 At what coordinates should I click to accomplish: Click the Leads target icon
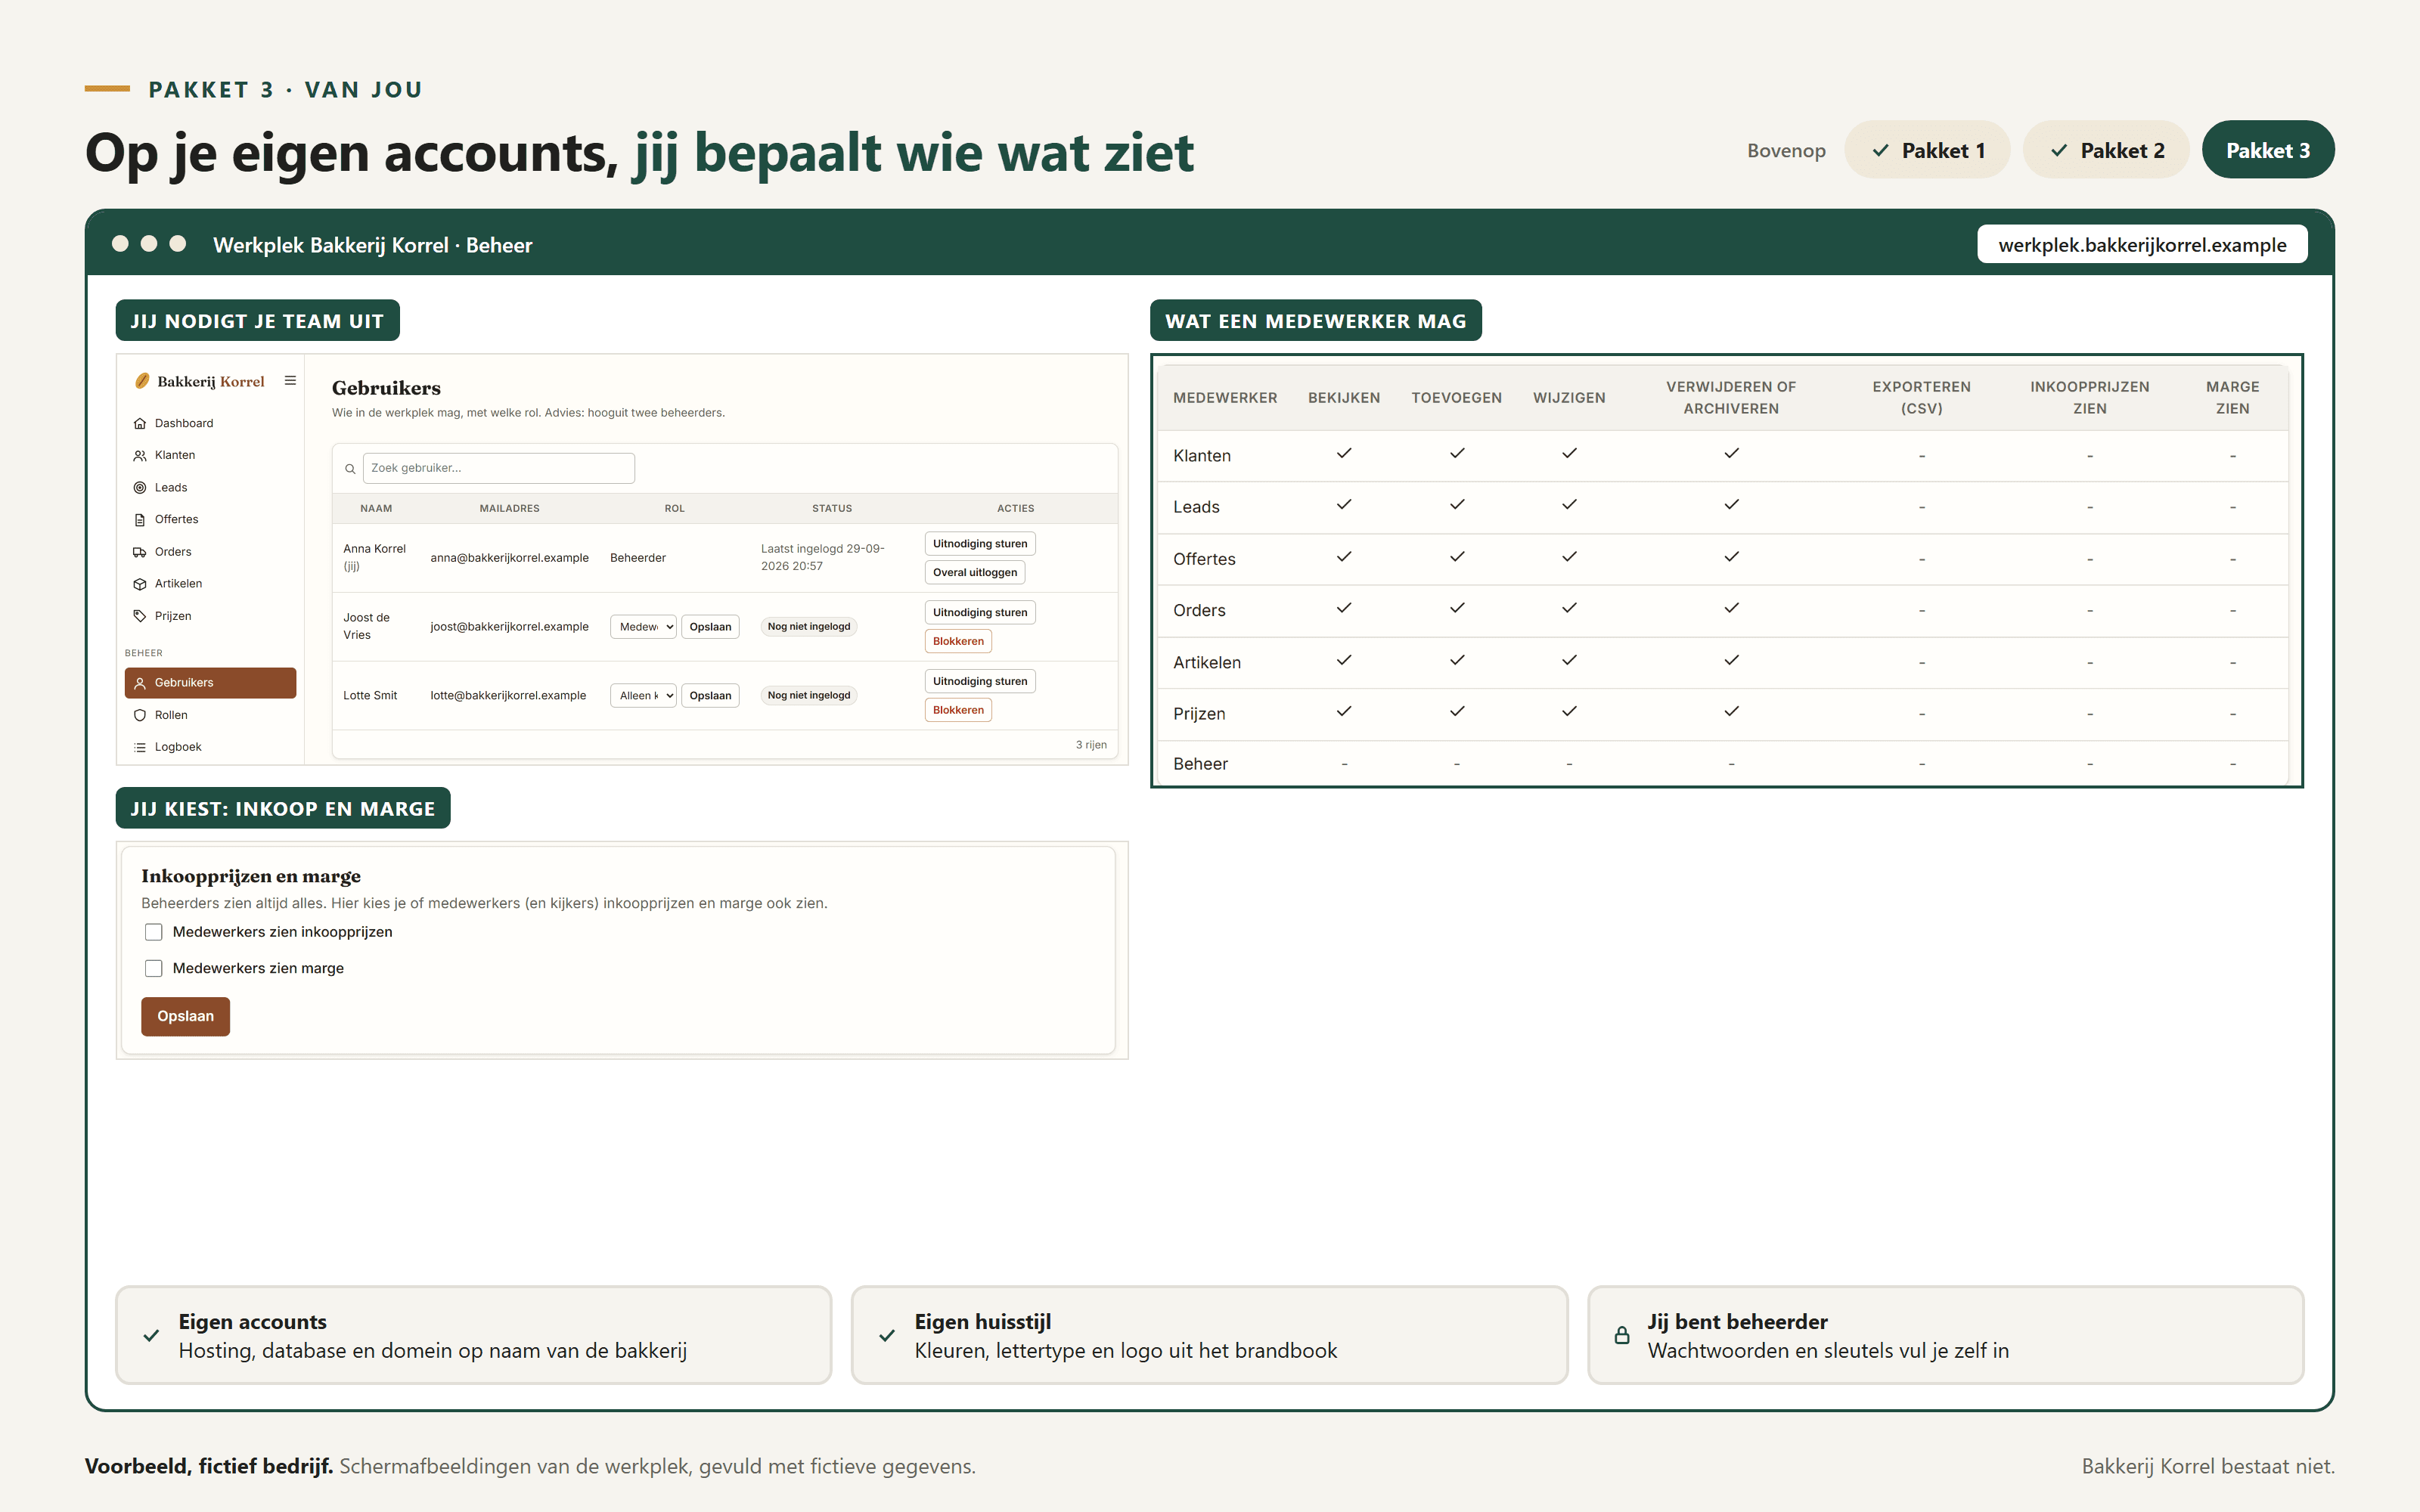pos(140,487)
